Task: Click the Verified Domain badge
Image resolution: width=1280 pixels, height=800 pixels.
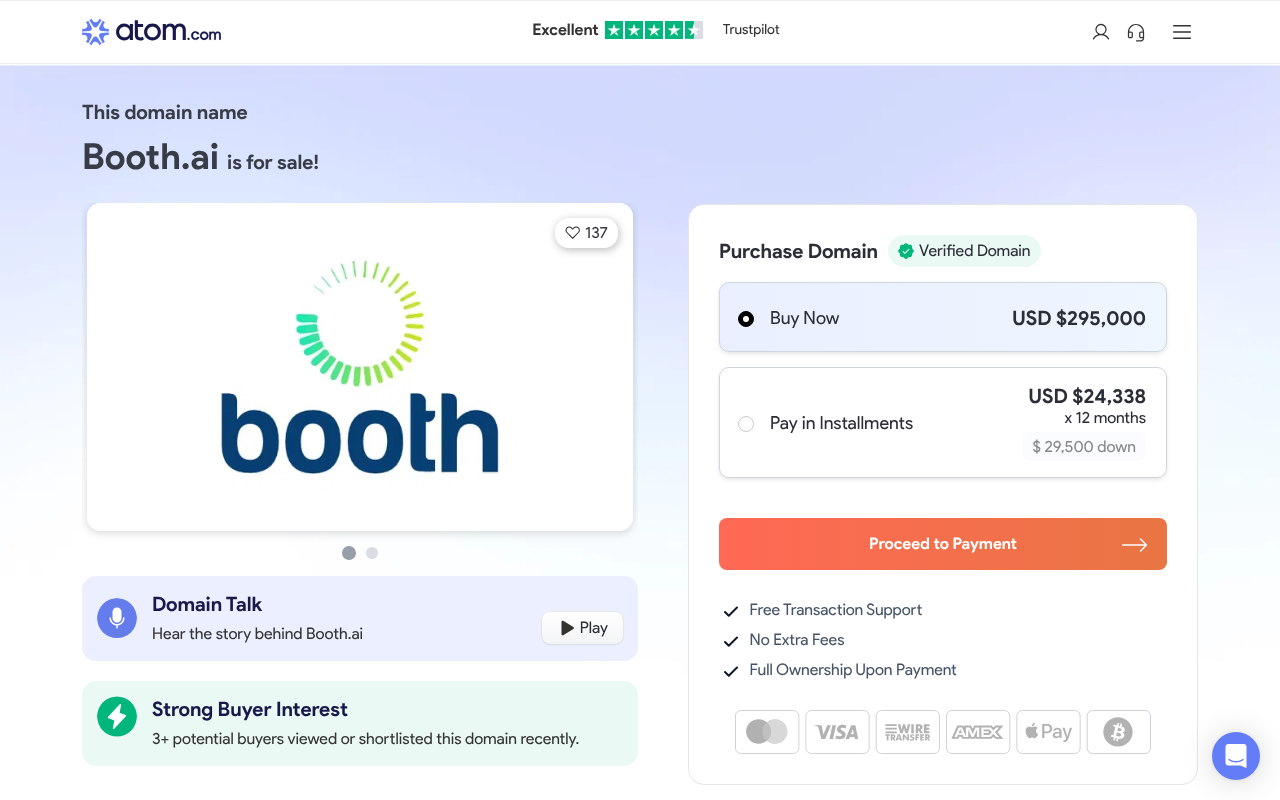Action: pos(964,251)
